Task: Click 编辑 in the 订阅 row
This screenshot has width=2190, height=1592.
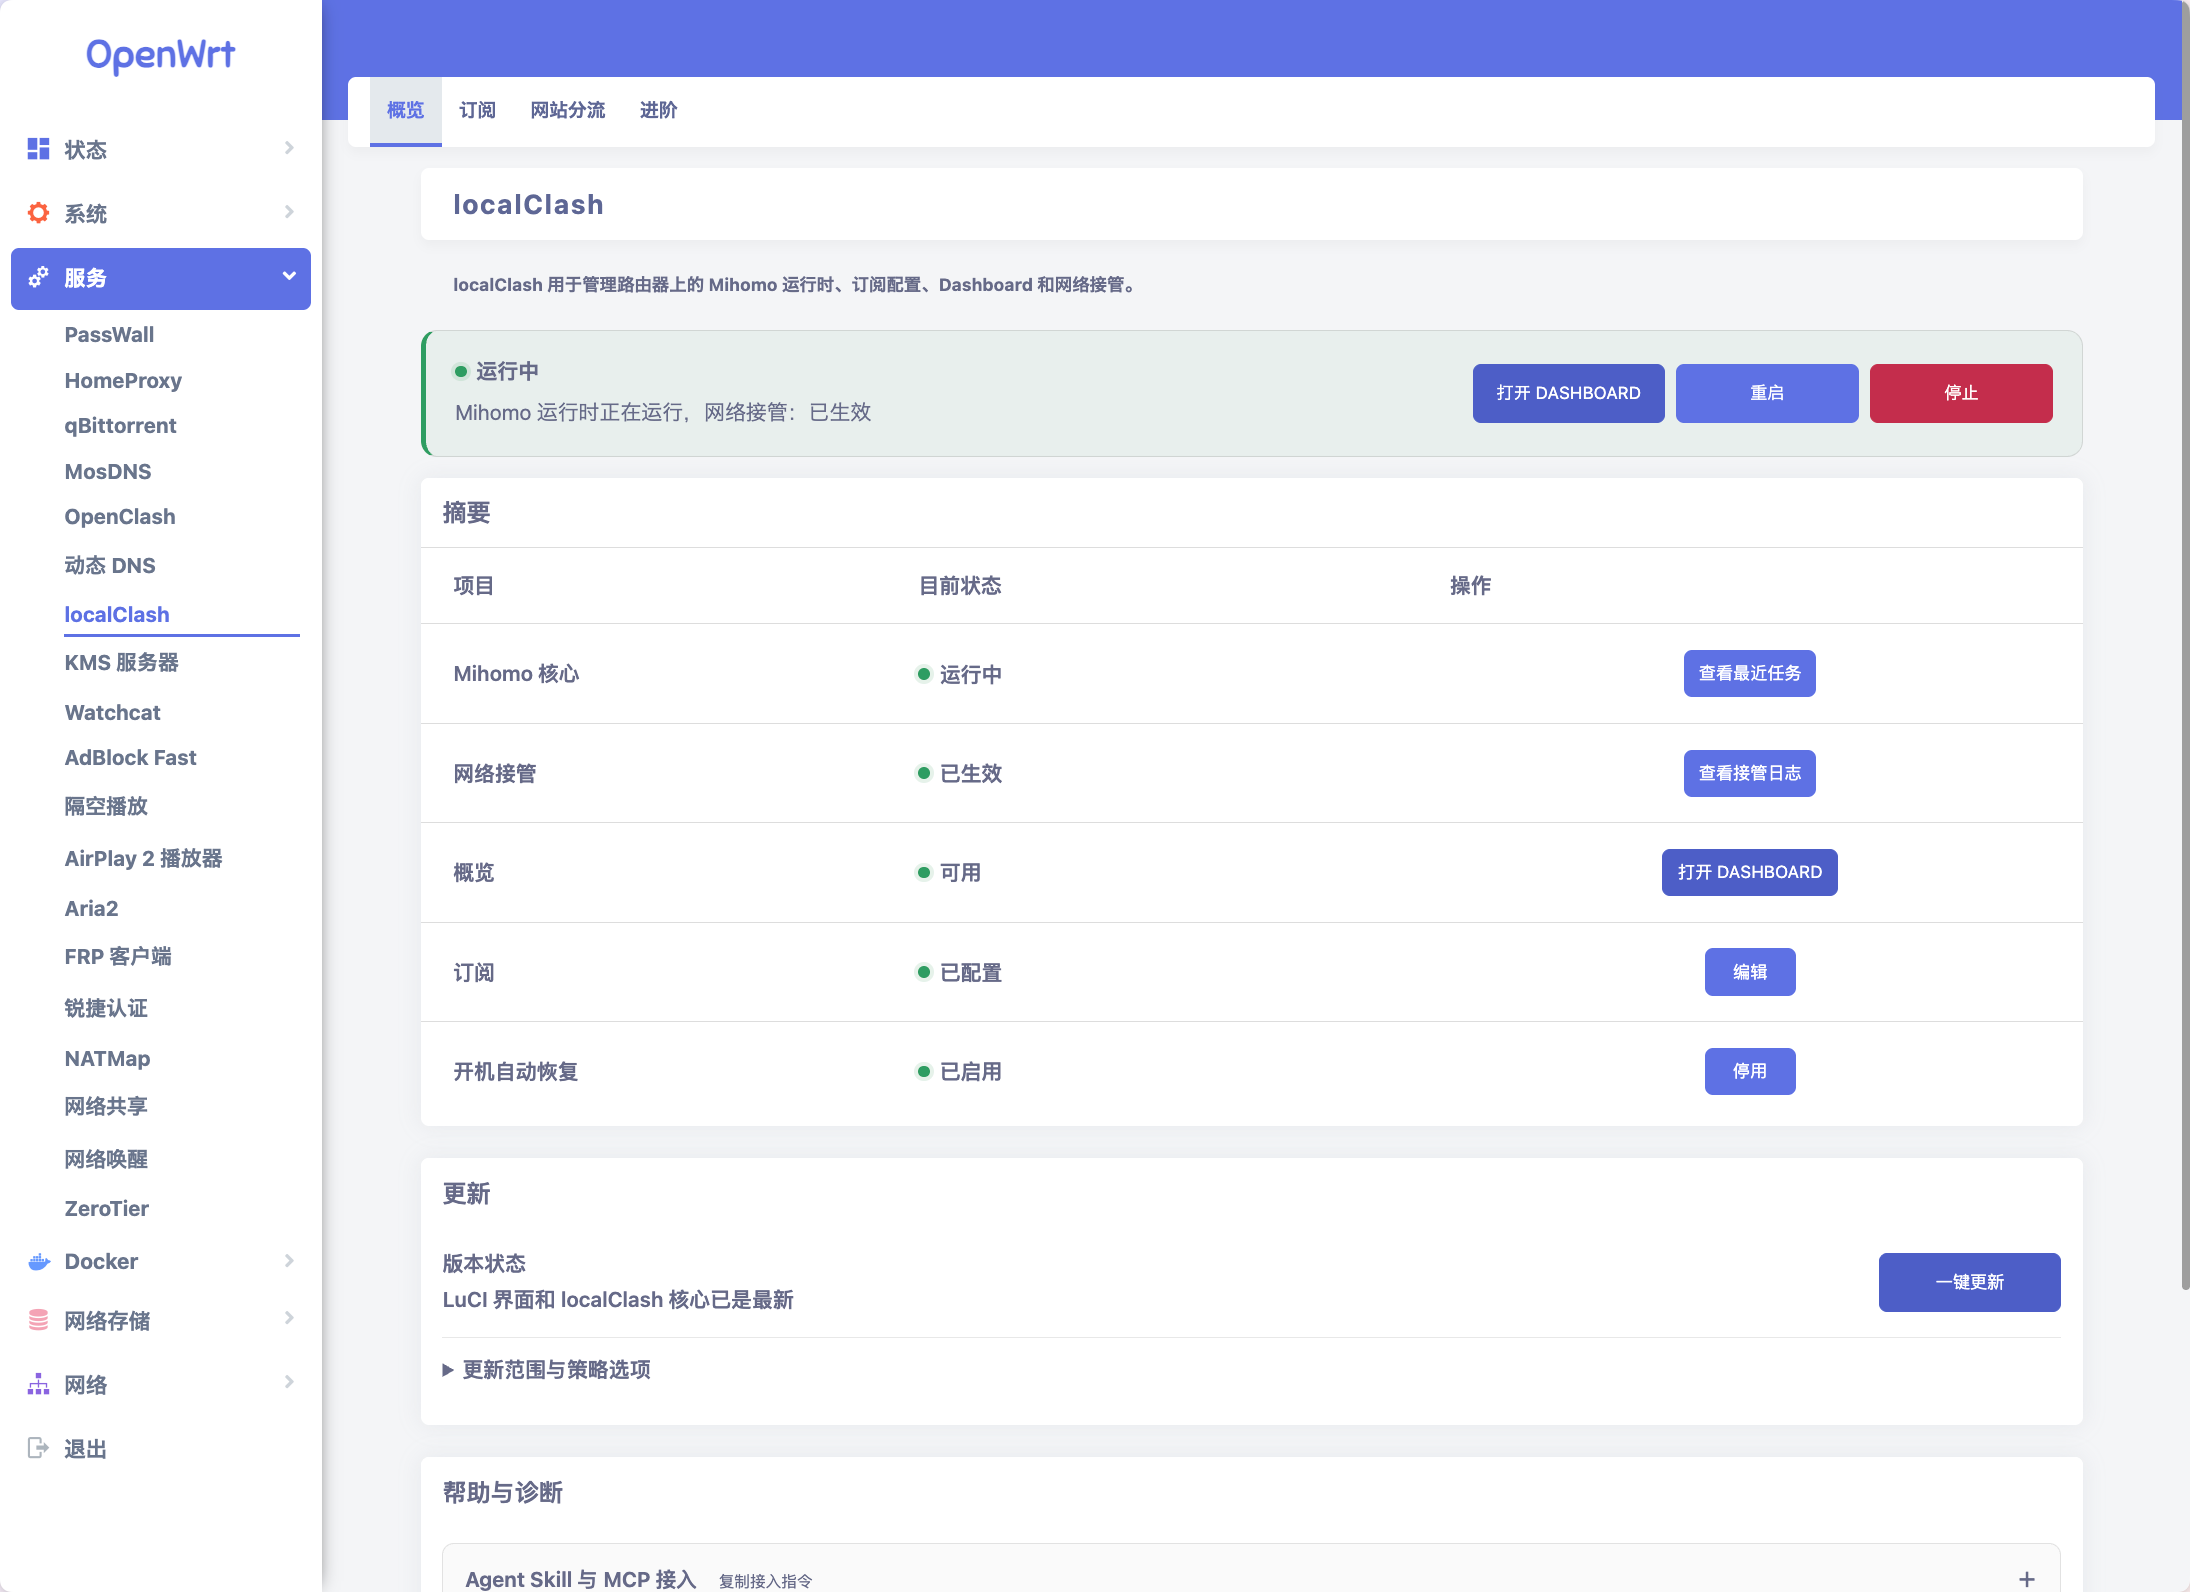Action: [1749, 972]
